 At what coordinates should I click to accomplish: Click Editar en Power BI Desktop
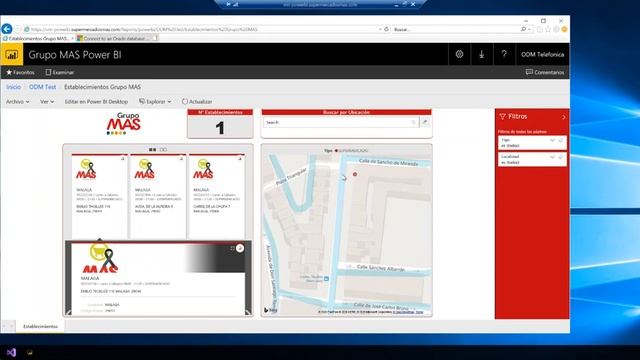pyautogui.click(x=96, y=102)
